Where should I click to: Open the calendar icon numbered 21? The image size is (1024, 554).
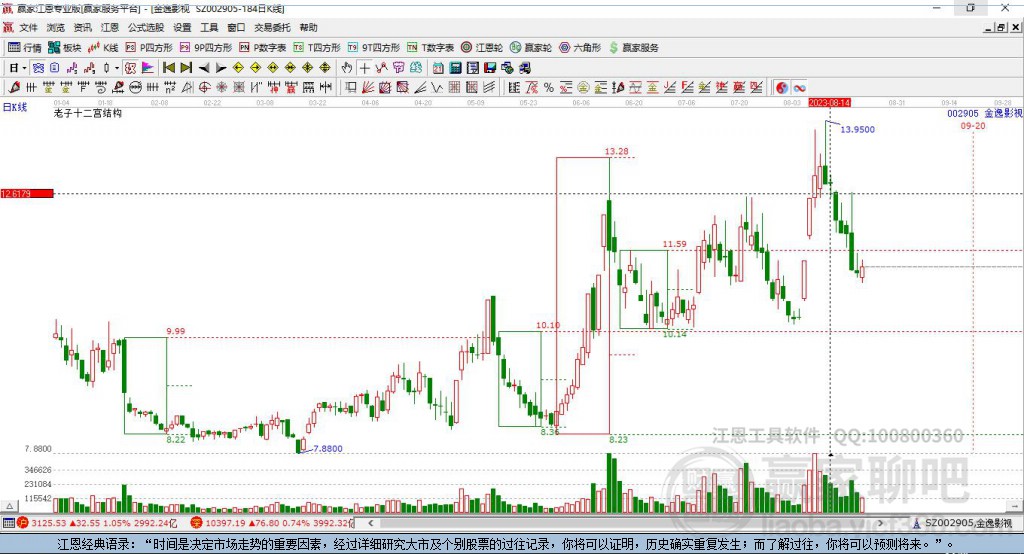[438, 68]
